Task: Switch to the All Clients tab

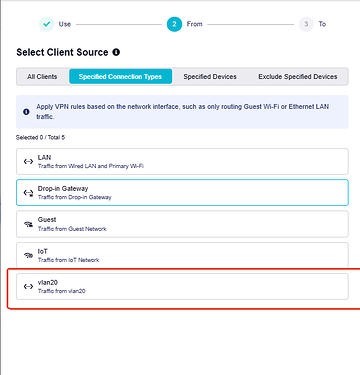Action: click(42, 77)
